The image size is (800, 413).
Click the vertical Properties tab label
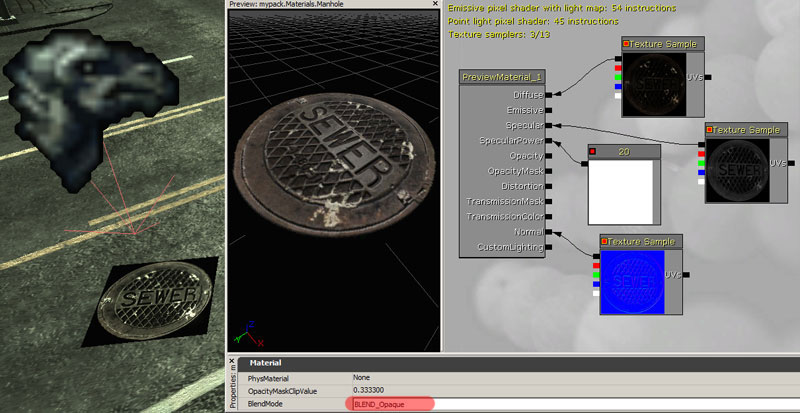pos(233,386)
